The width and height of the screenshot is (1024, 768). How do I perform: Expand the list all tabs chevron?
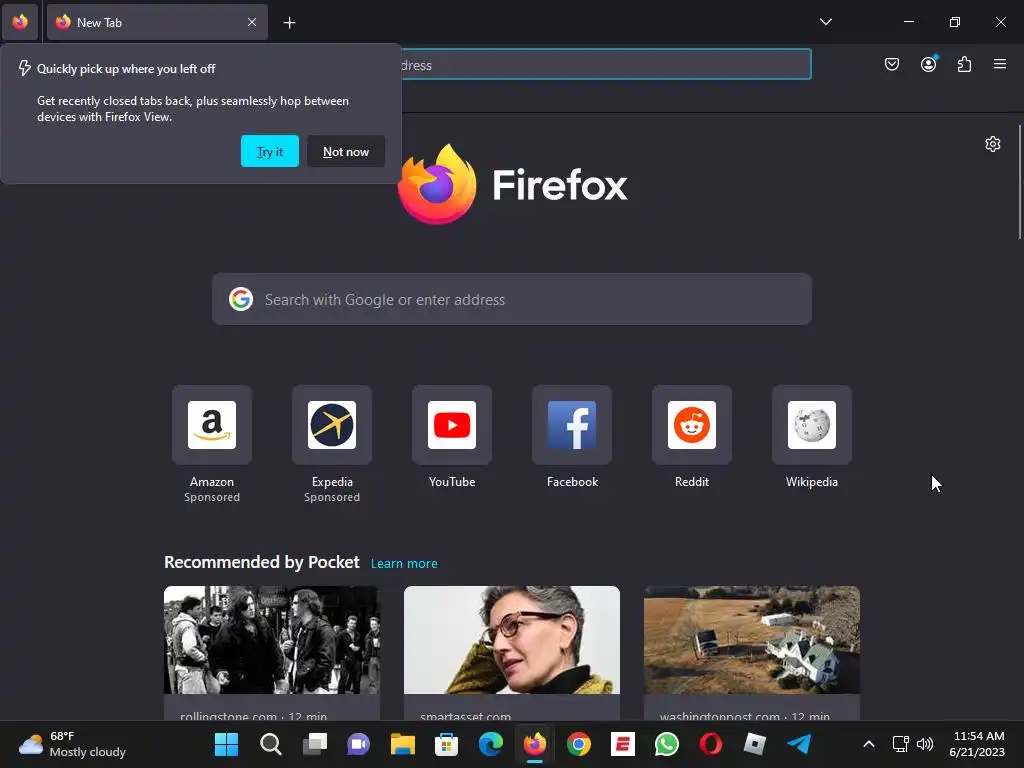825,22
